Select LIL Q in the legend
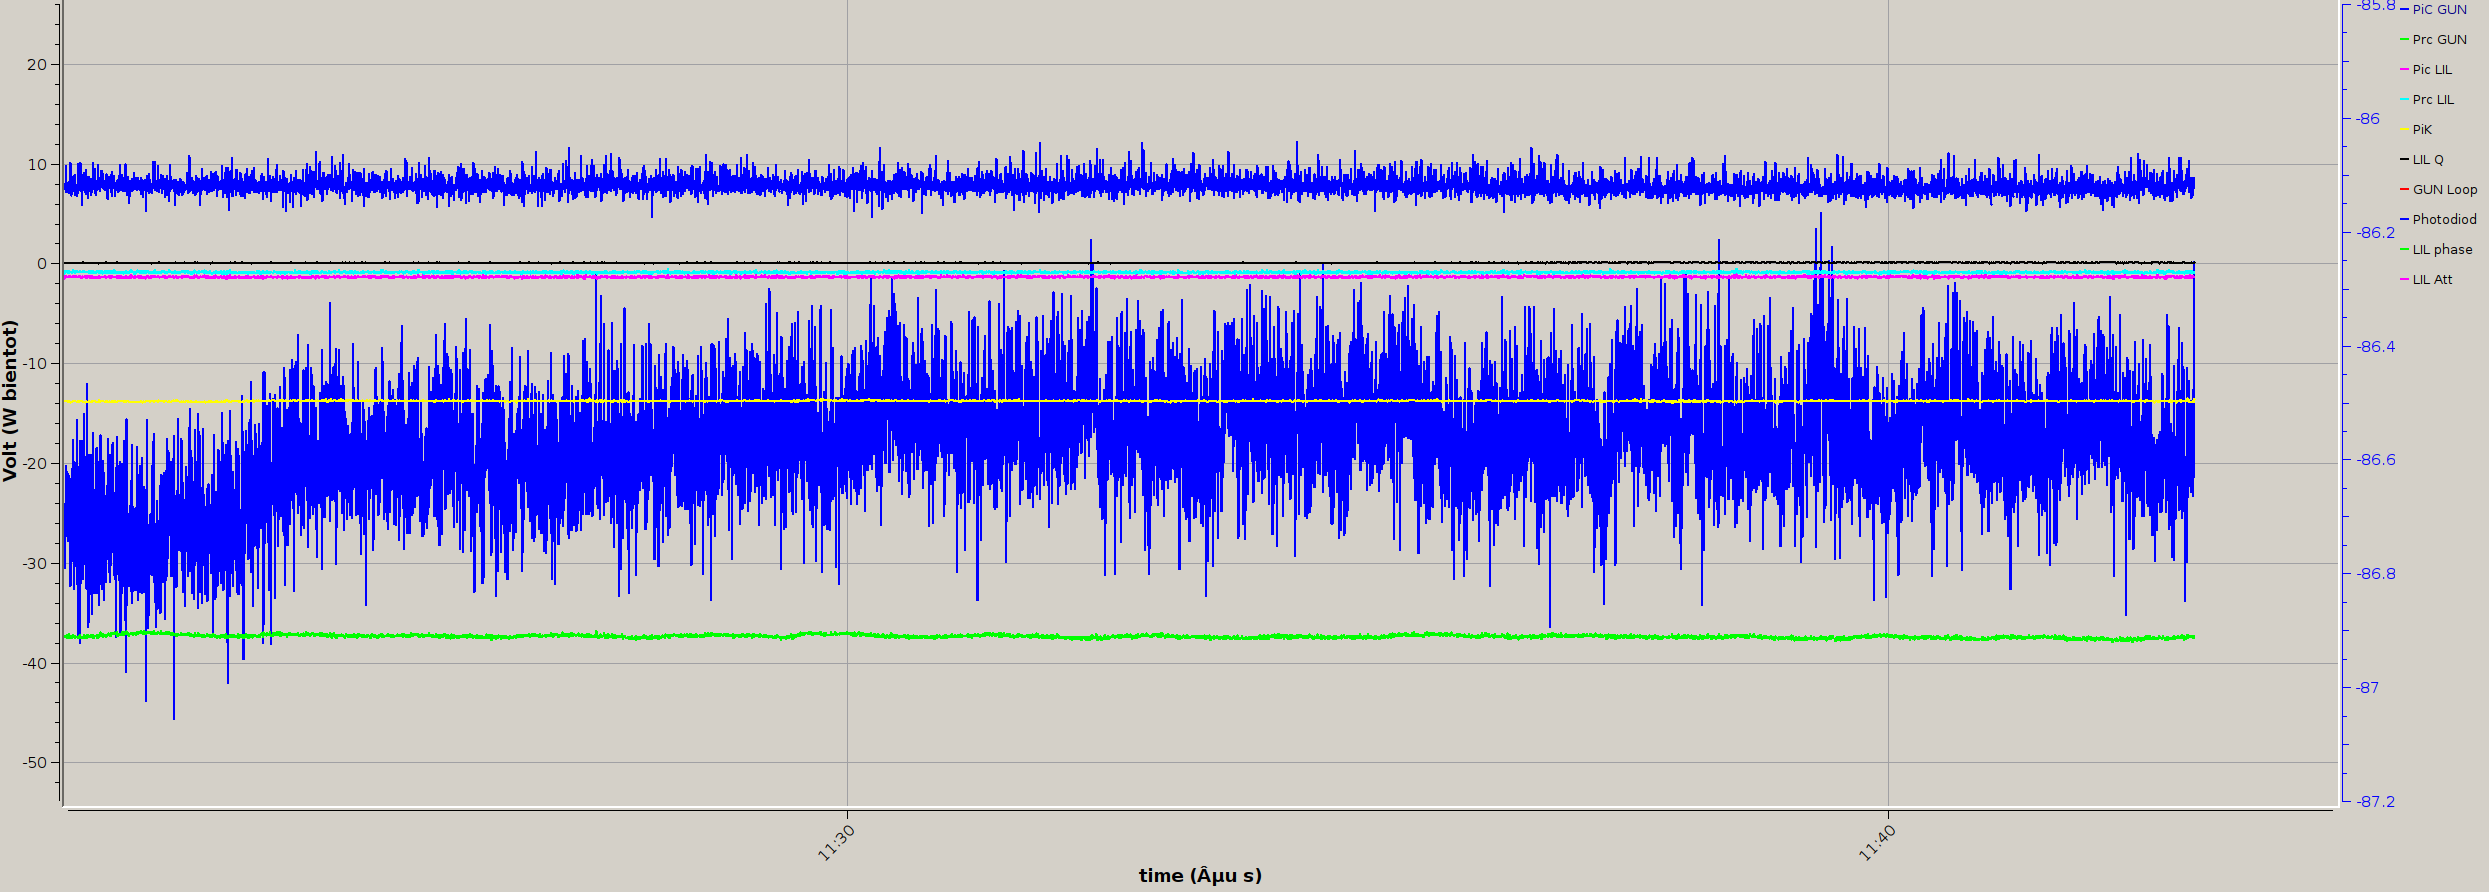2489x892 pixels. coord(2427,160)
